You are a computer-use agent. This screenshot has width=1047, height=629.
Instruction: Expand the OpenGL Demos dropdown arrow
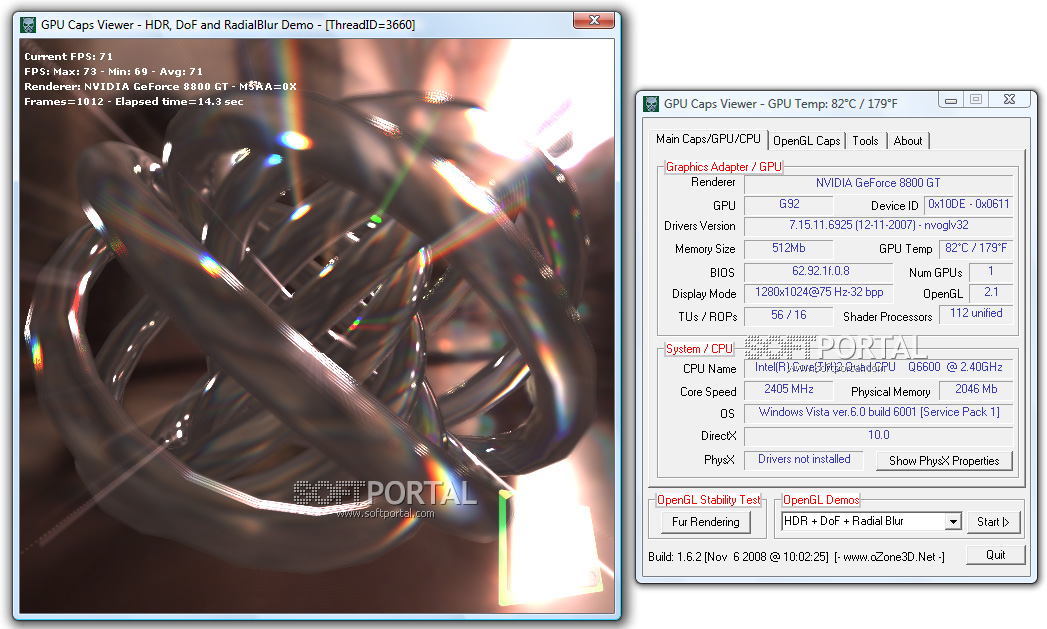pyautogui.click(x=953, y=521)
